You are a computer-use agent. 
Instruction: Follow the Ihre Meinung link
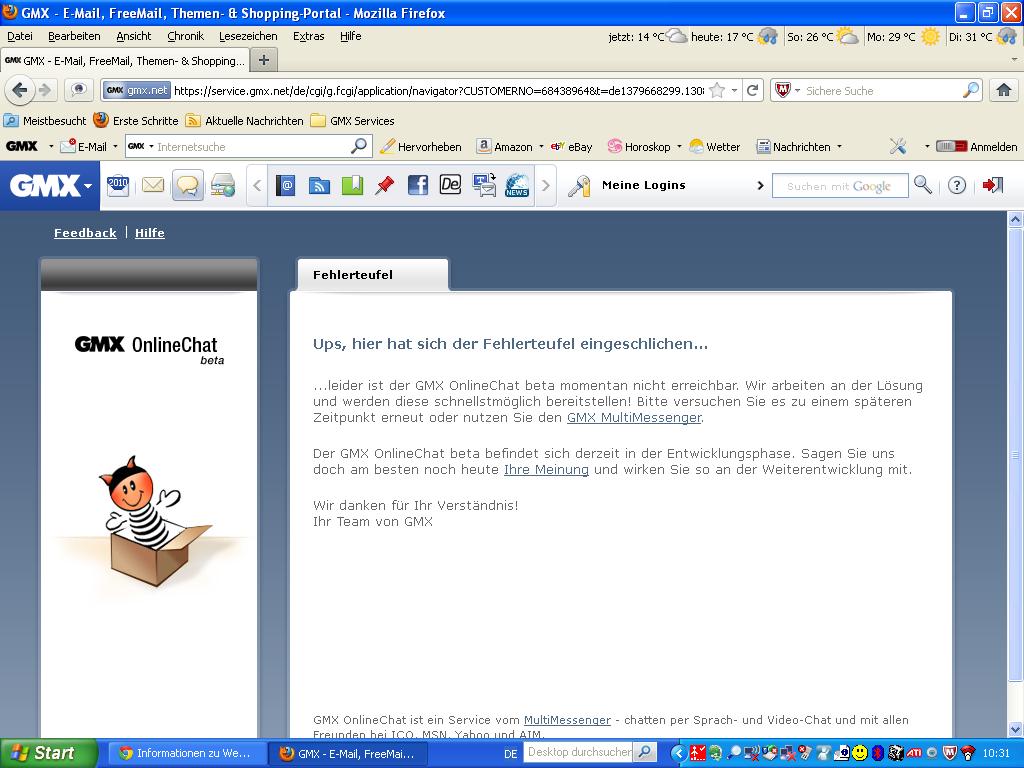click(x=546, y=470)
